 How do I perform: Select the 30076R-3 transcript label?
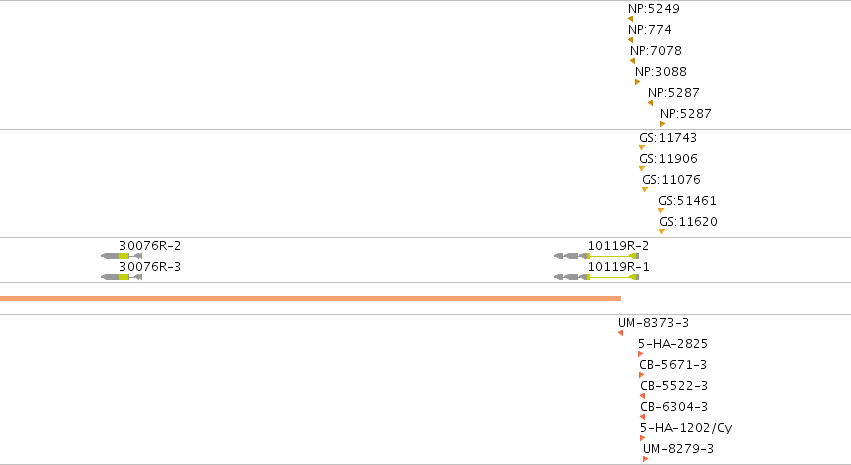point(150,267)
